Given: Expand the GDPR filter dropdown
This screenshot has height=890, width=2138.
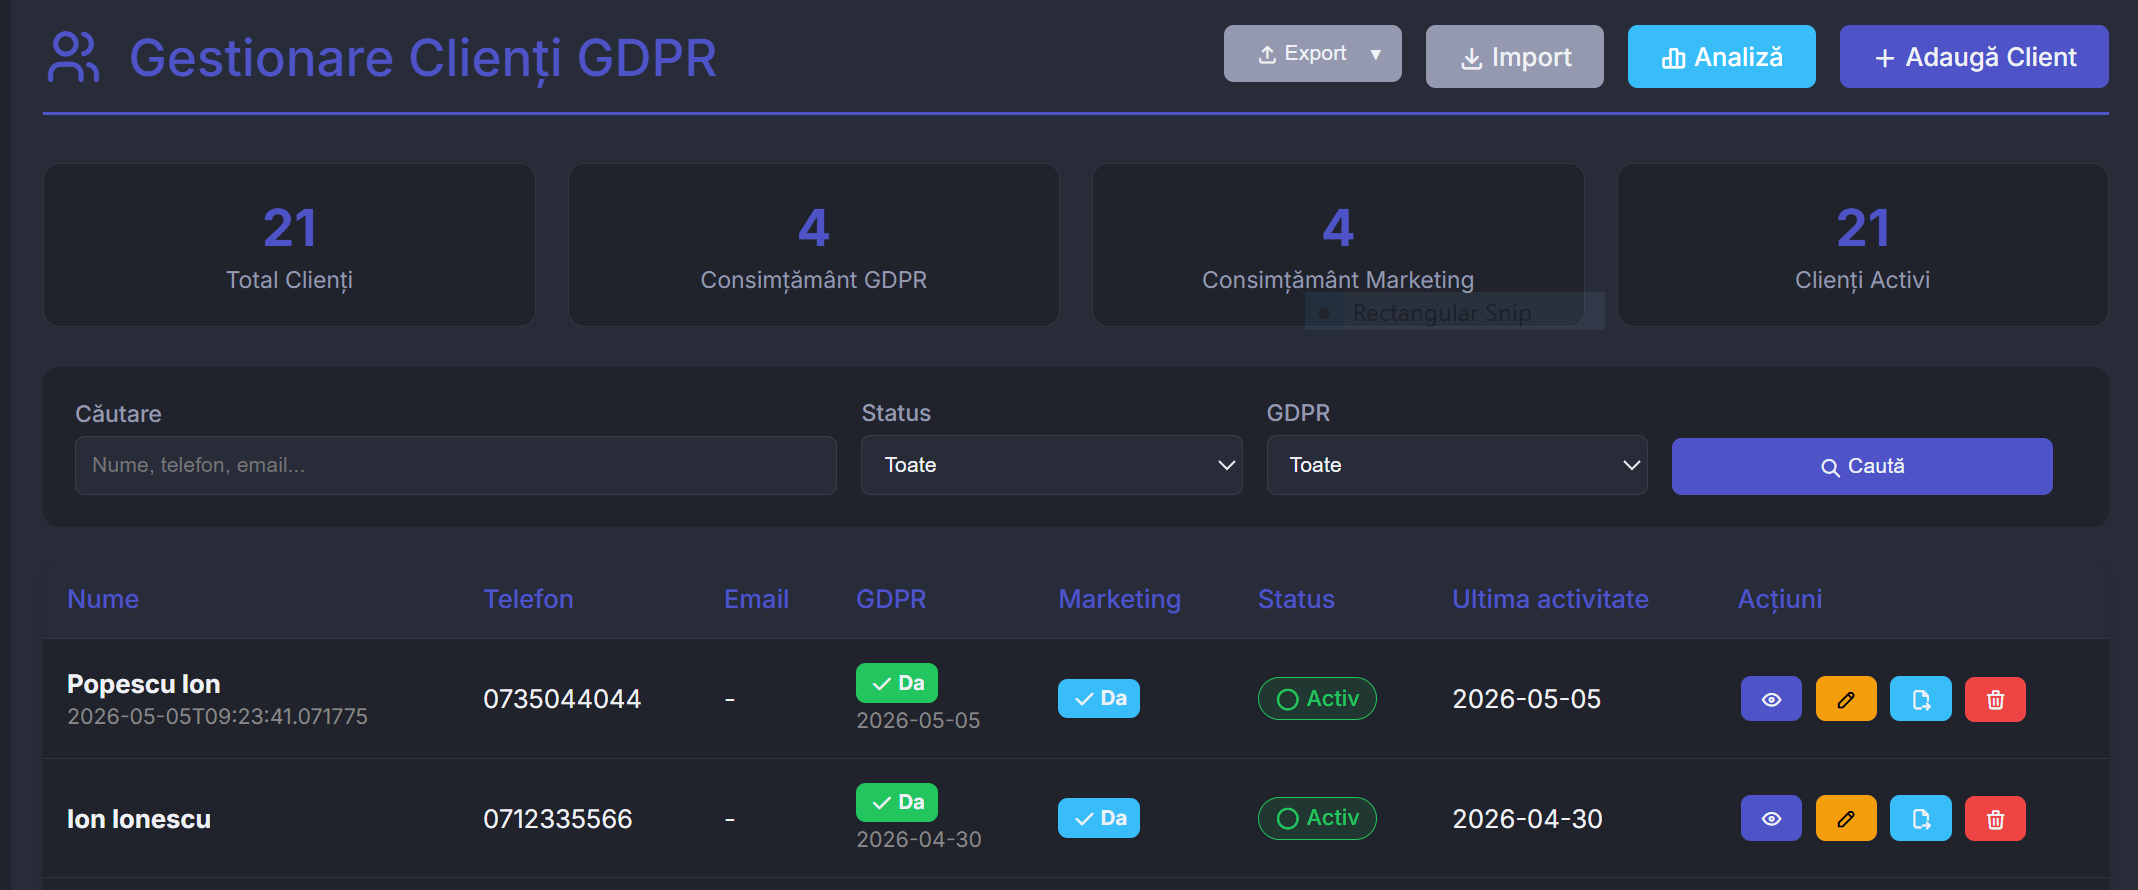Looking at the screenshot, I should (1456, 465).
